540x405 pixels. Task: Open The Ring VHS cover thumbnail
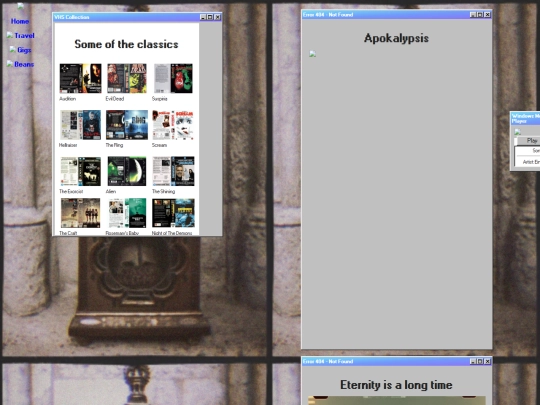(127, 125)
